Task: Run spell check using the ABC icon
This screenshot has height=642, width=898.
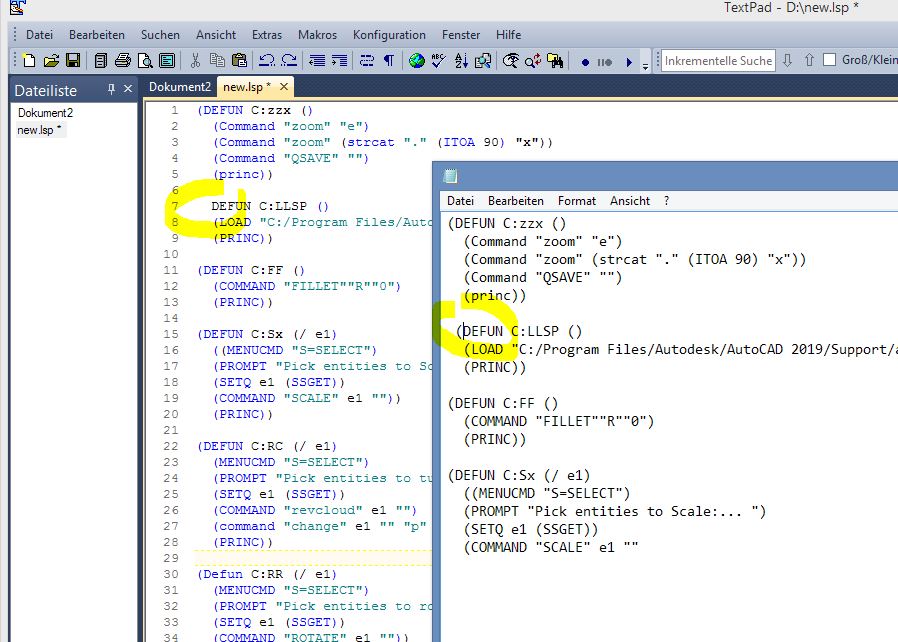Action: 436,60
